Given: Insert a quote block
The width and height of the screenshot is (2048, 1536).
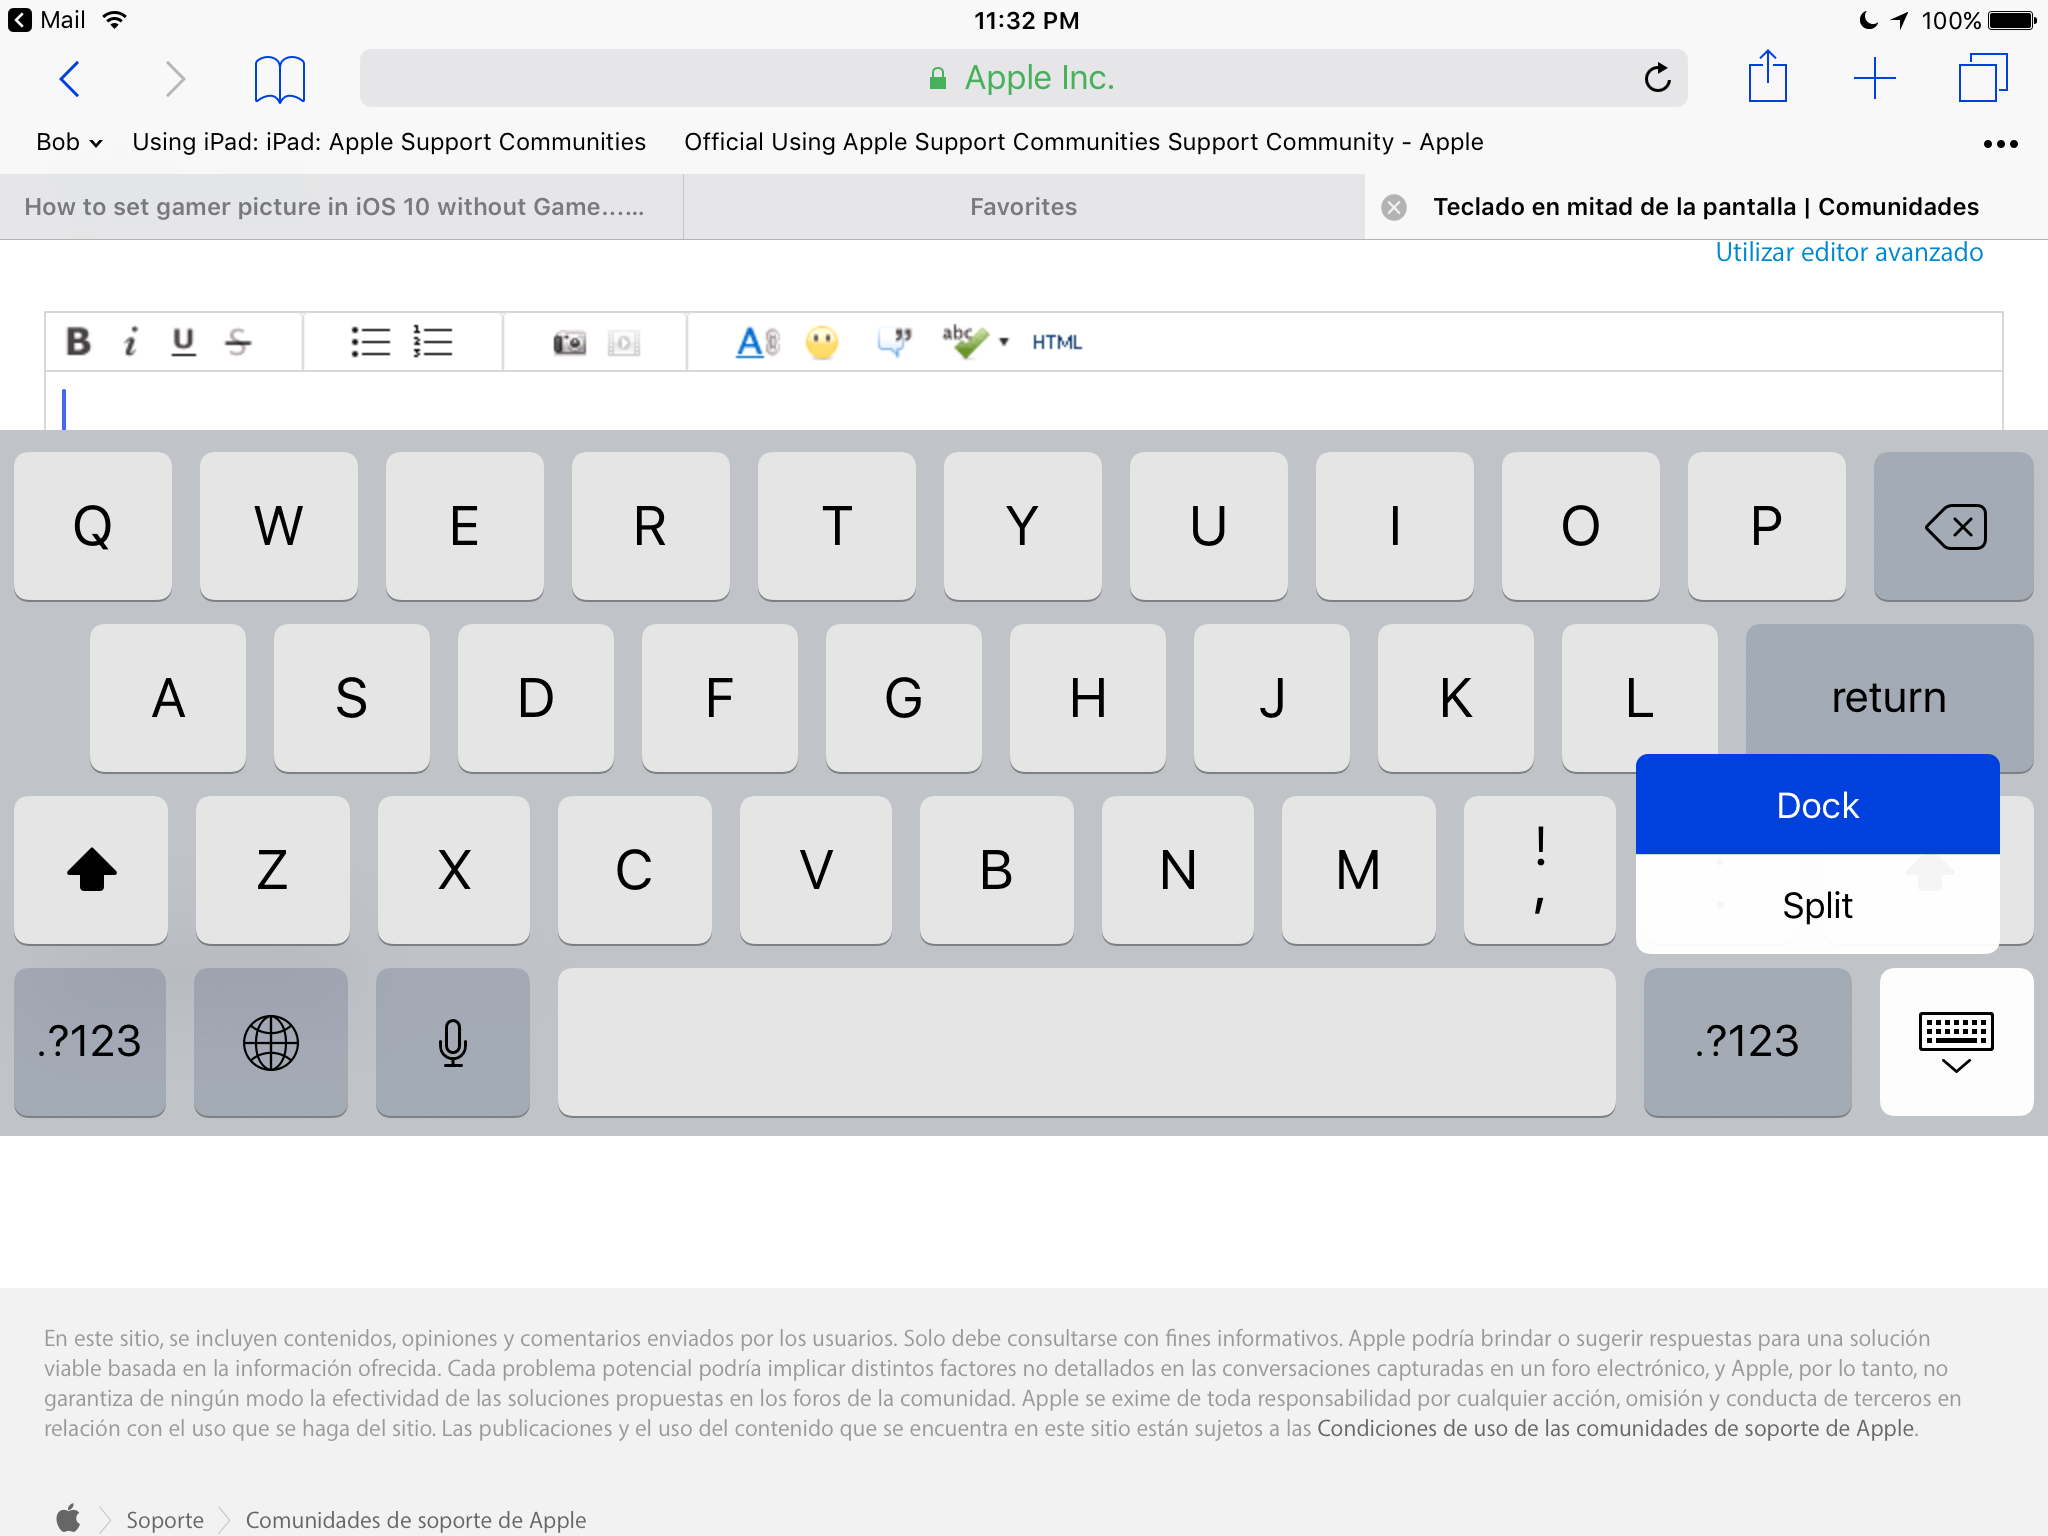Looking at the screenshot, I should (894, 342).
